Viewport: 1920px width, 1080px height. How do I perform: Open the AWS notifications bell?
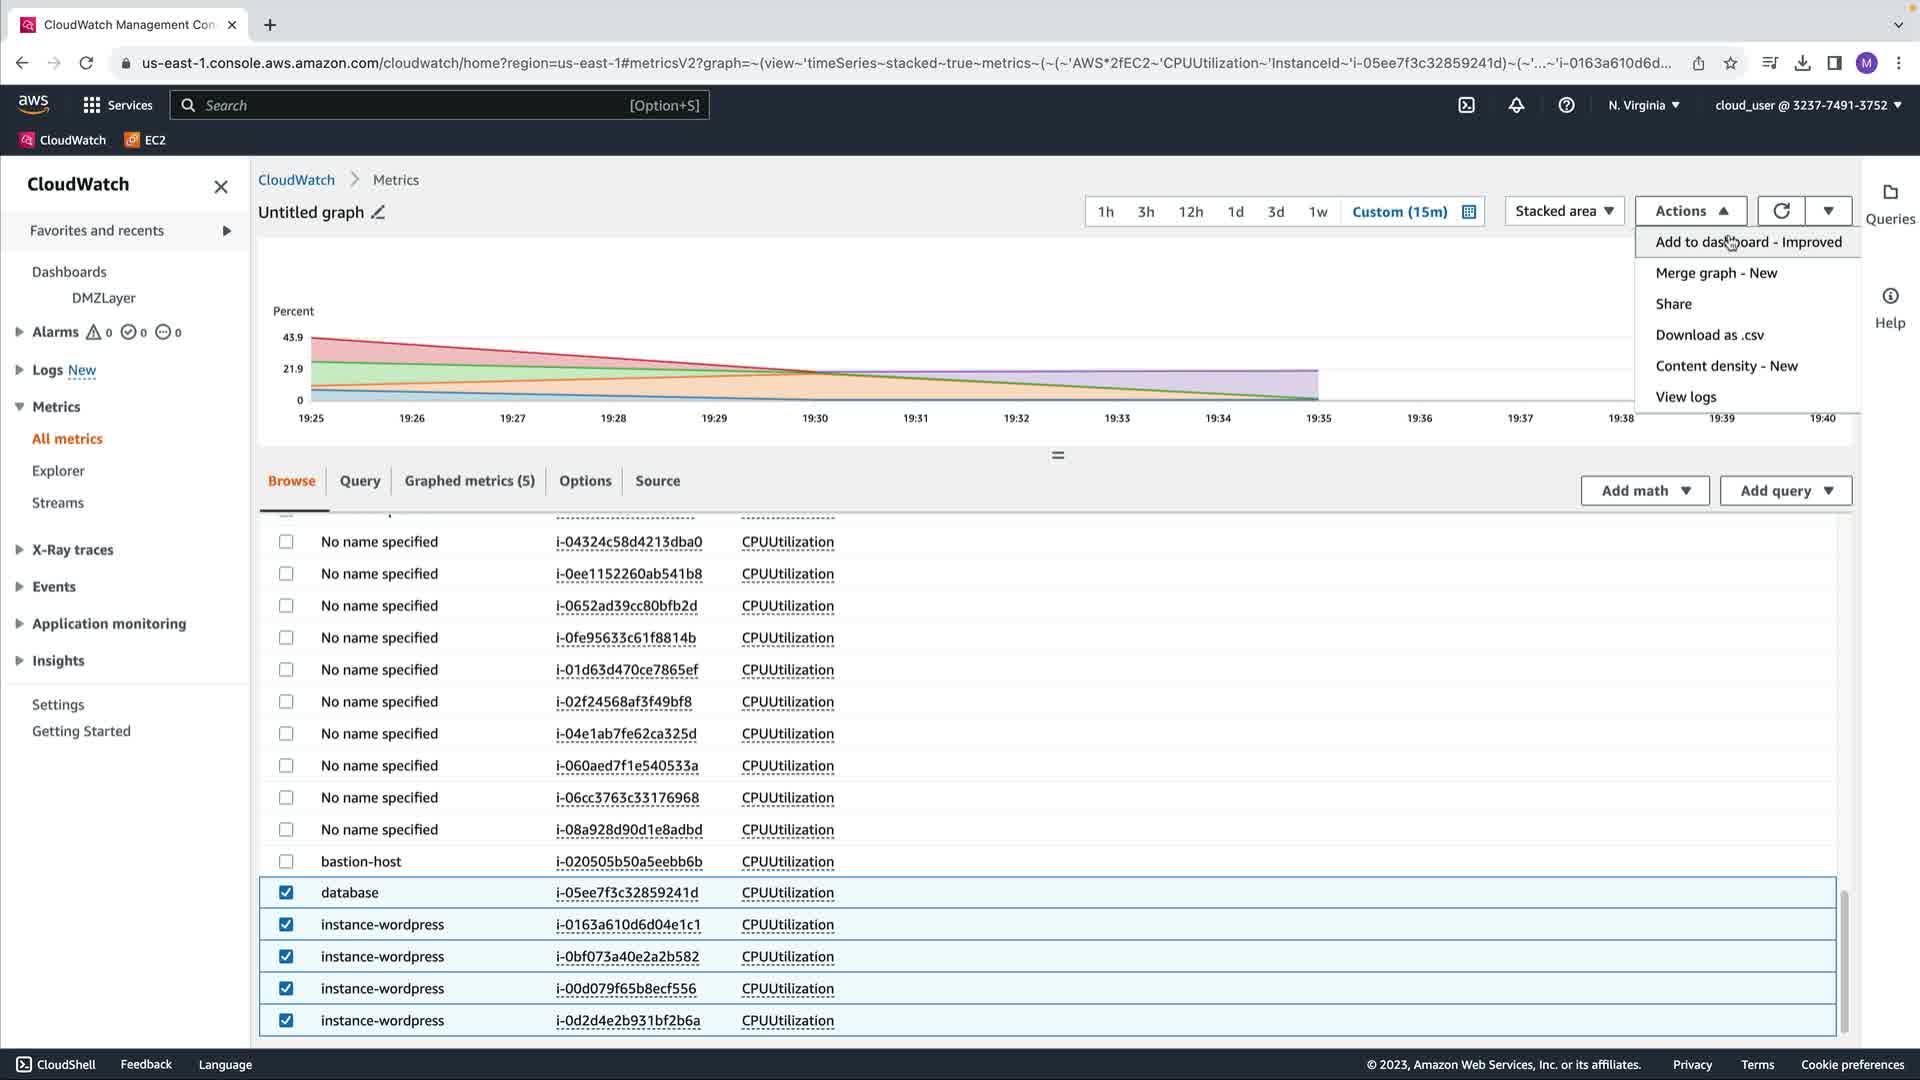click(1516, 105)
